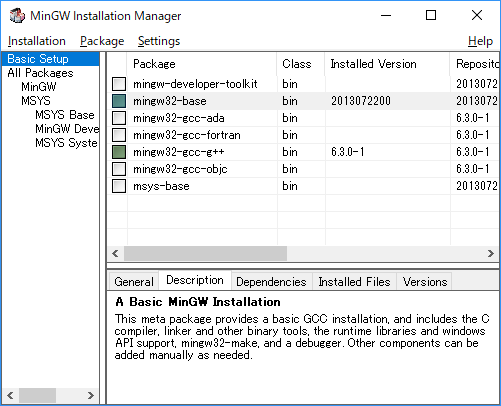
Task: Select the mingw32-gcc-fortran package name
Action: pyautogui.click(x=187, y=135)
